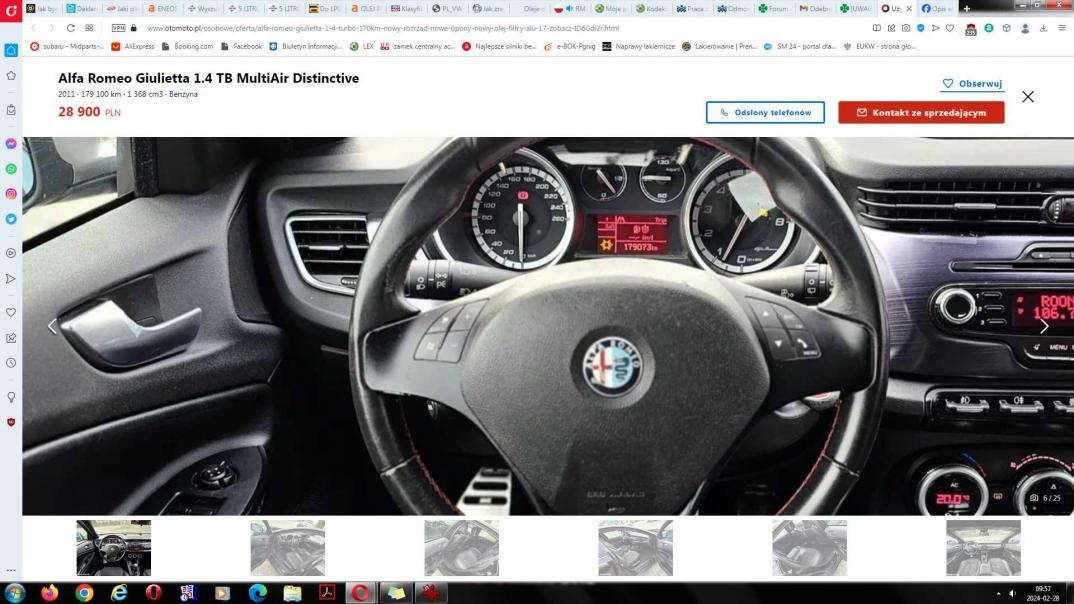Open Adobe Reader from taskbar
Viewport: 1074px width, 604px height.
[327, 593]
